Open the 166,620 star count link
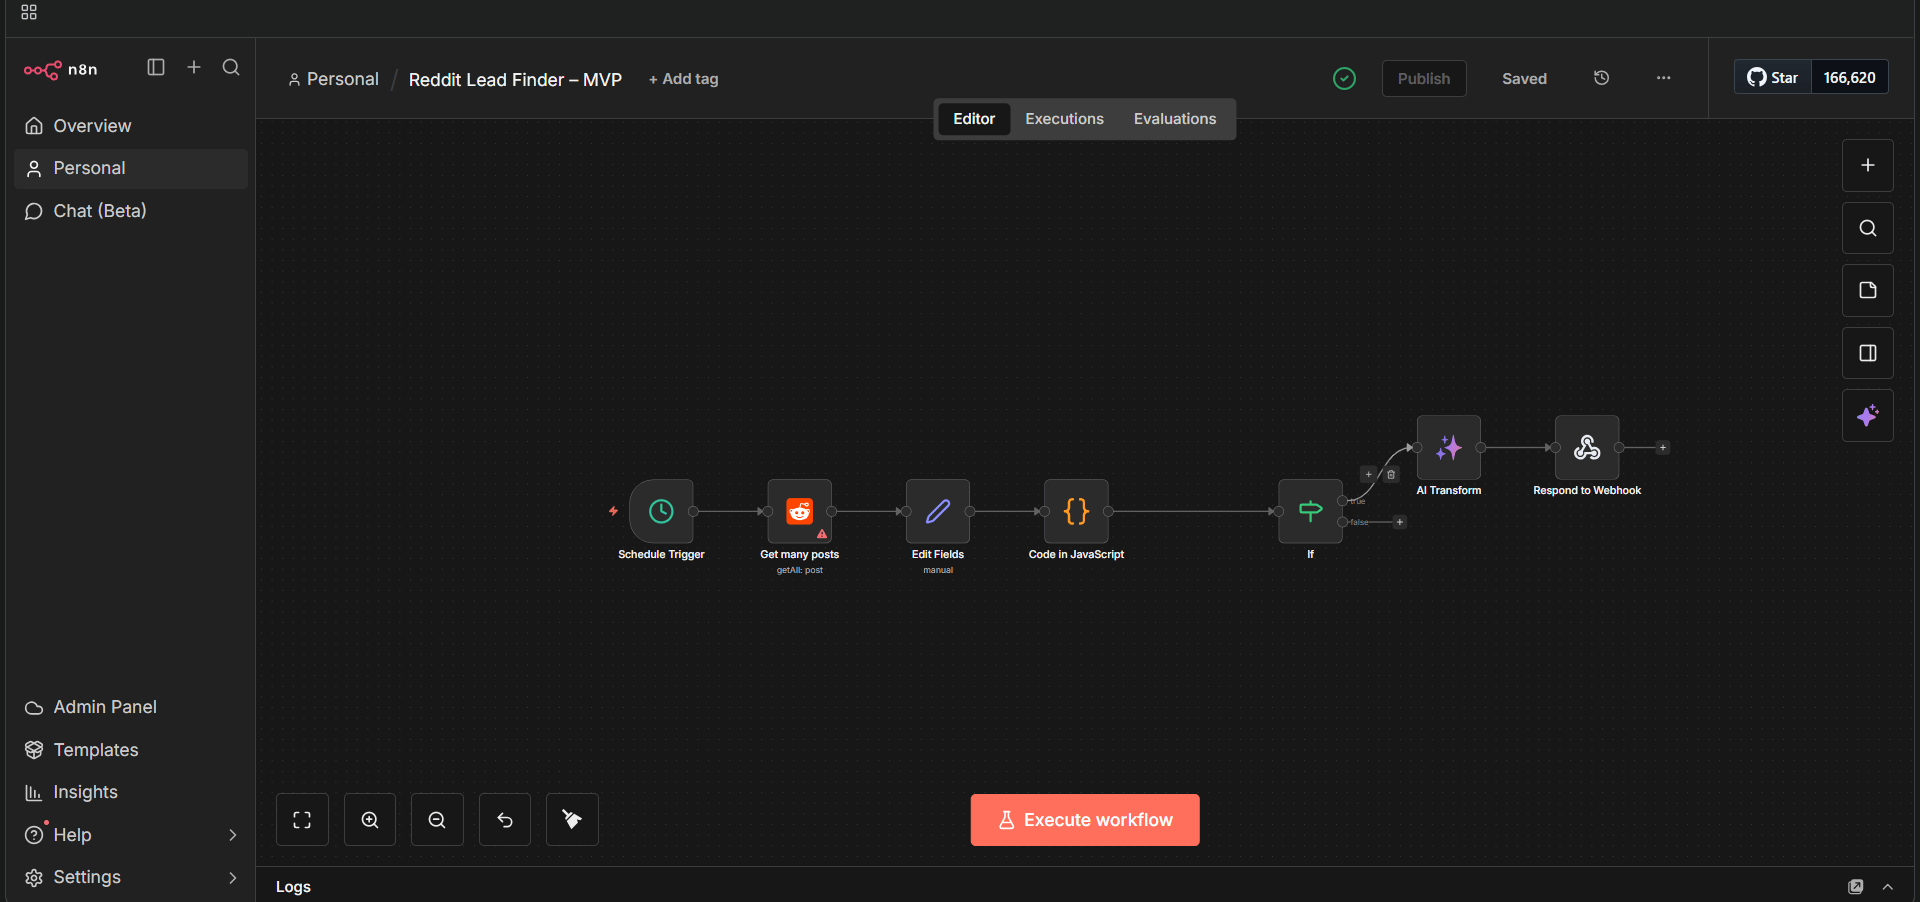 tap(1850, 78)
